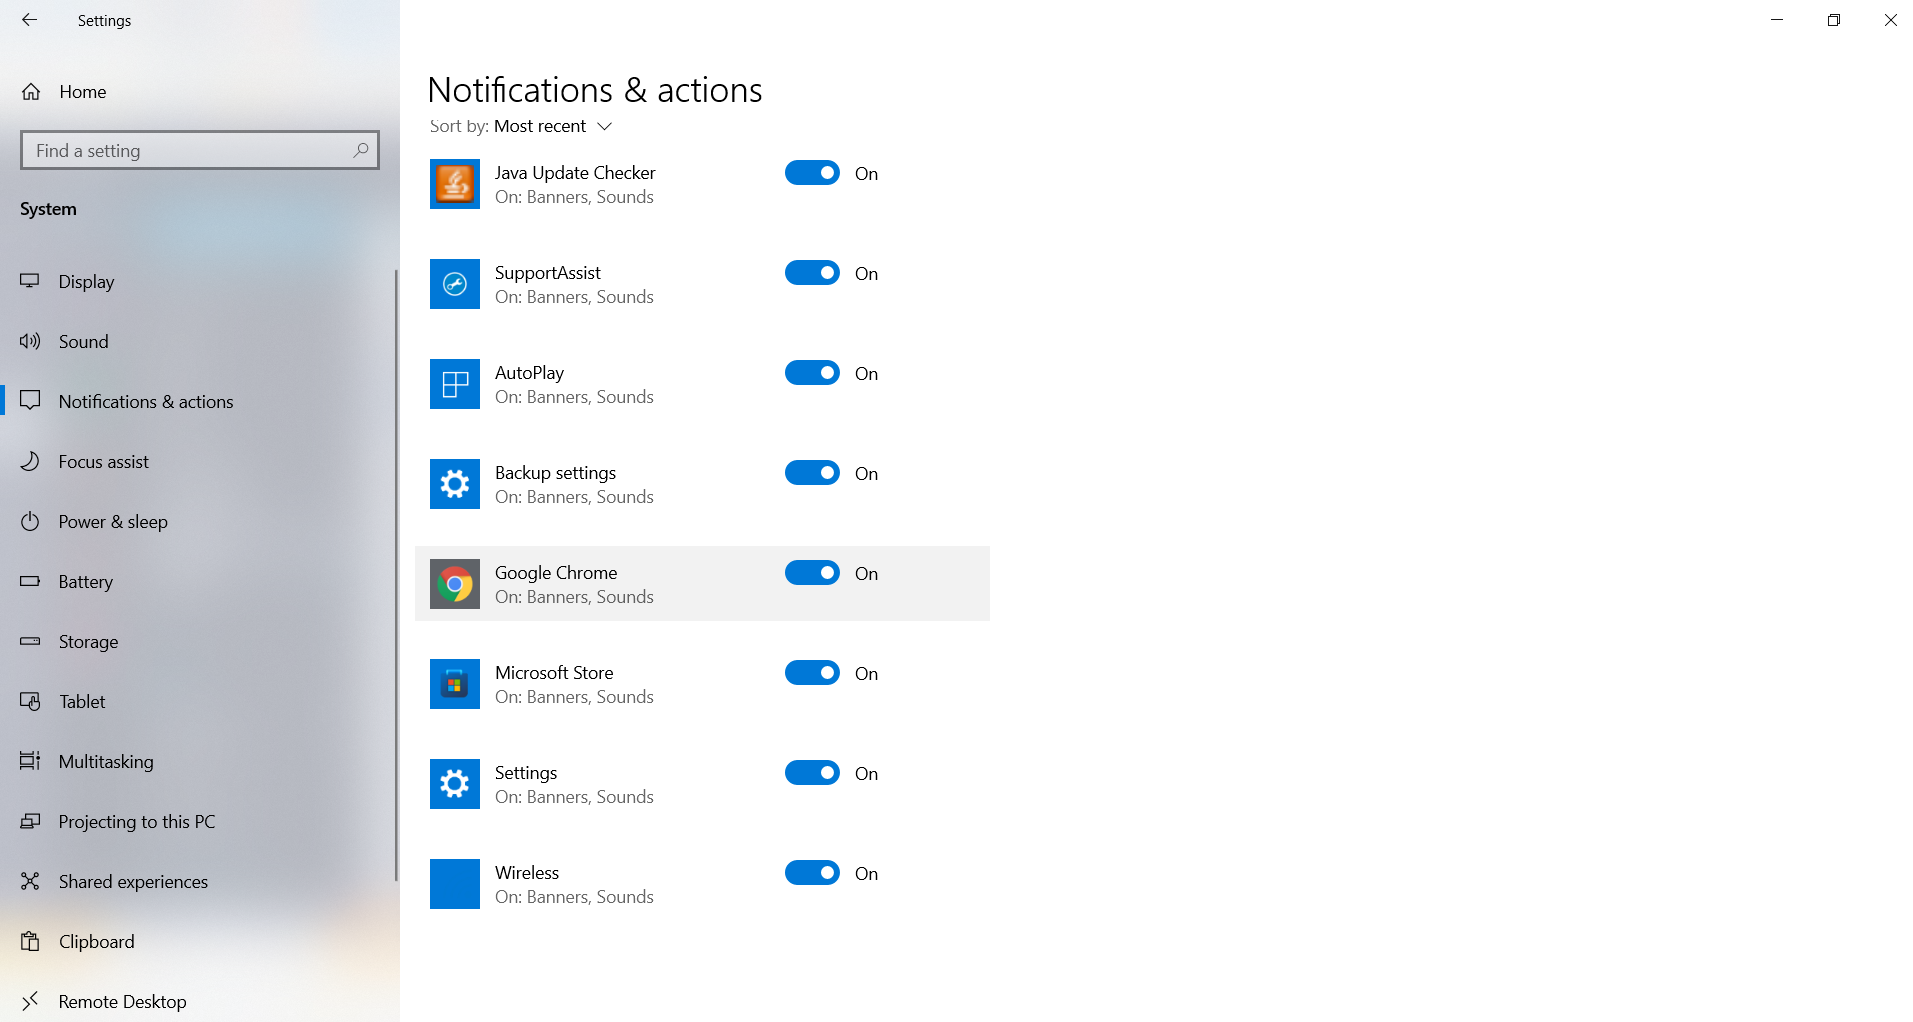This screenshot has height=1022, width=1913.
Task: Open Wireless notification settings entry
Action: [x=702, y=884]
